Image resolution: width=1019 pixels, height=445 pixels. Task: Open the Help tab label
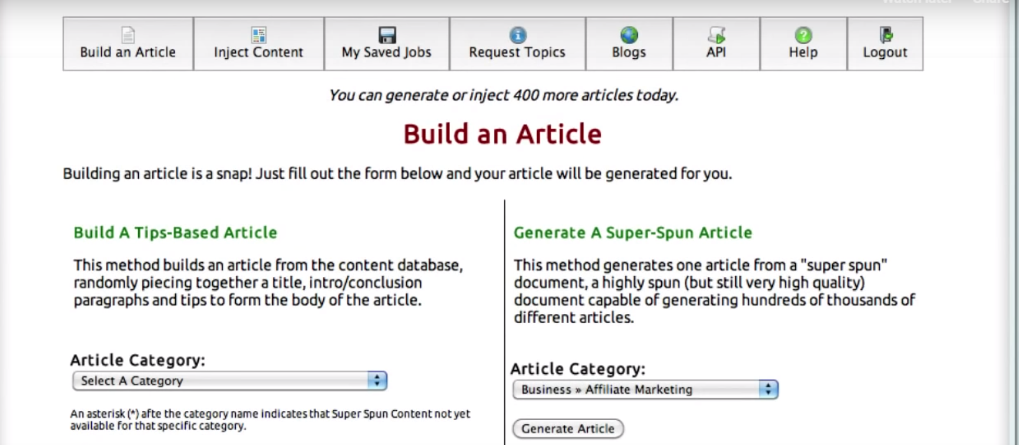803,53
